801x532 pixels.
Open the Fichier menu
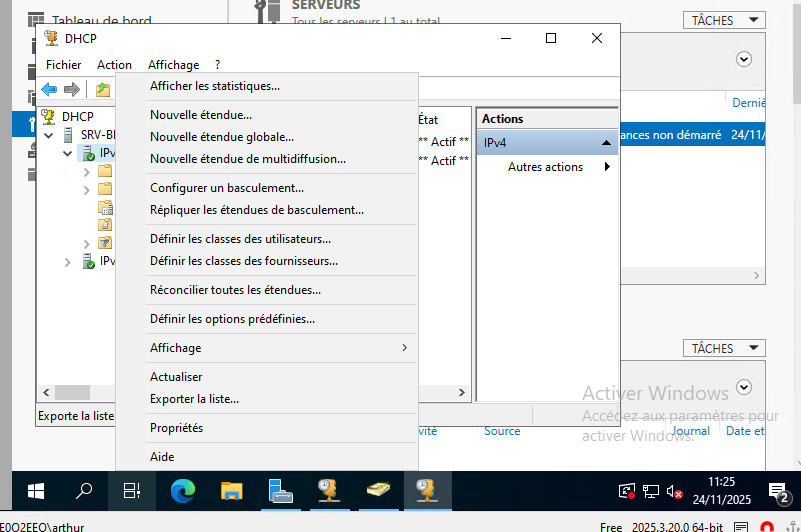click(x=63, y=65)
